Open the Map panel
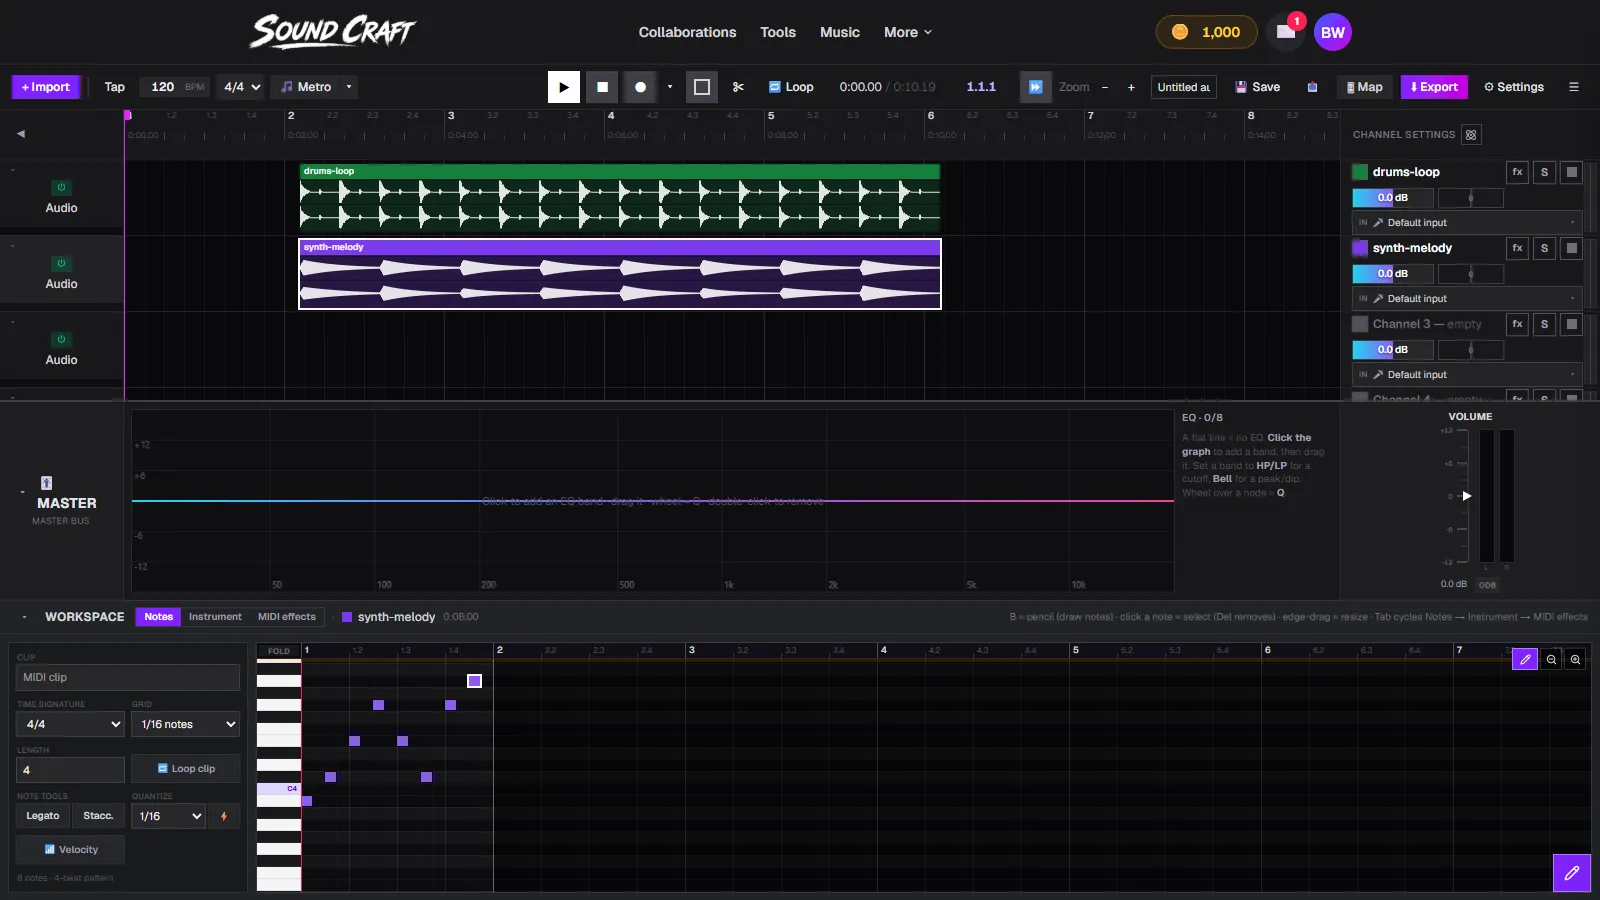 click(x=1364, y=87)
